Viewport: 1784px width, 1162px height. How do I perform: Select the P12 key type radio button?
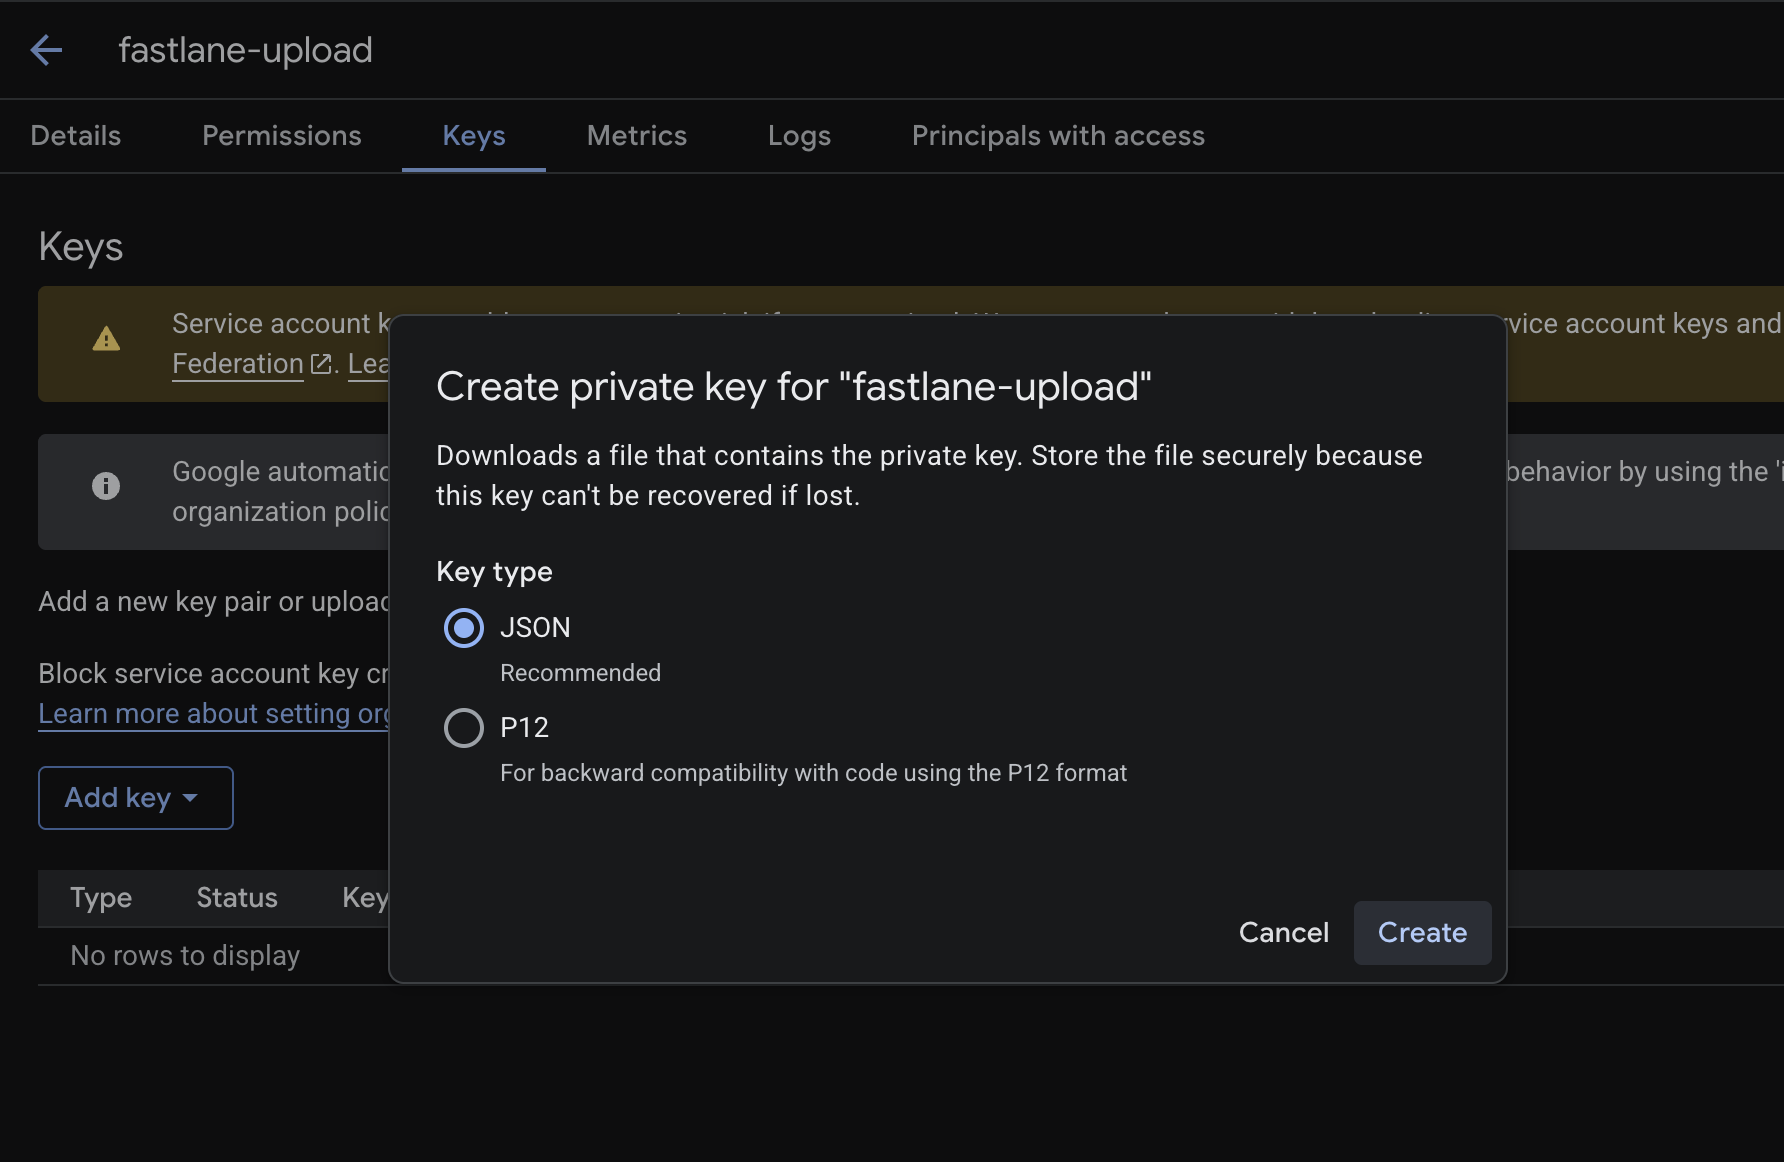(464, 728)
